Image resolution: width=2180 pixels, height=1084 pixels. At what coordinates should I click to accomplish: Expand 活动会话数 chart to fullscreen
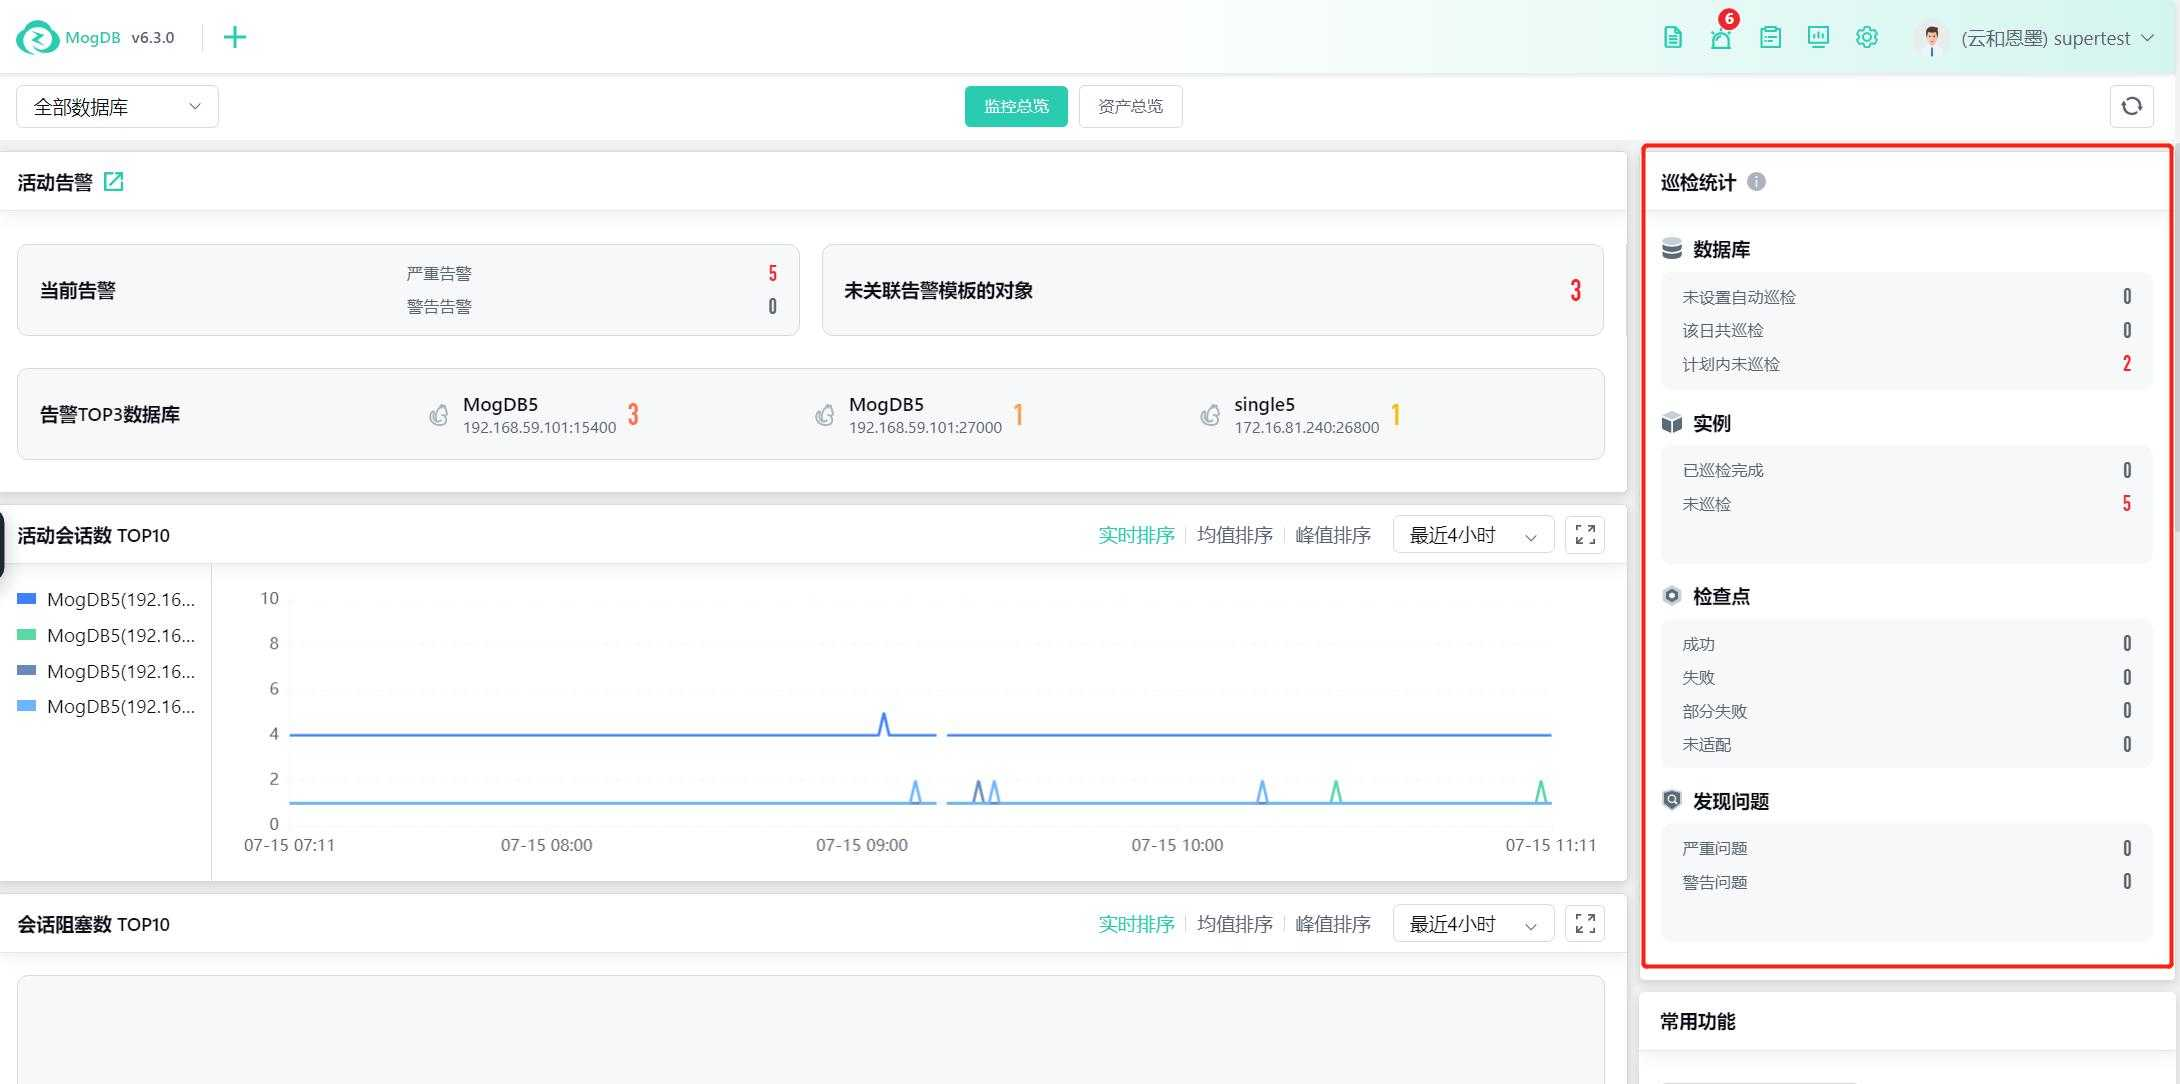1585,535
